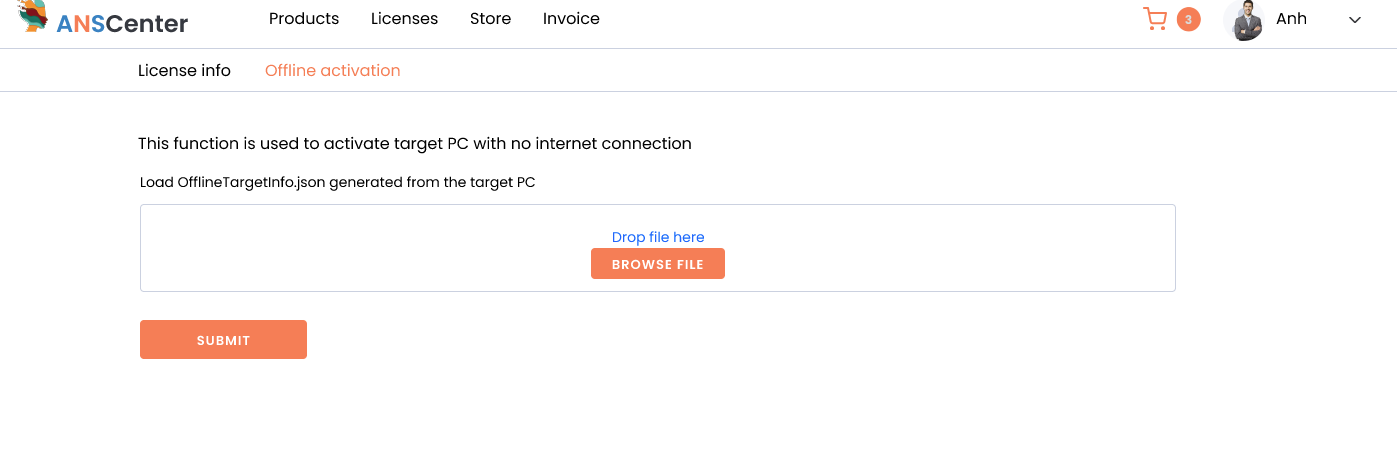Click the orange cart badge showing 3
The height and width of the screenshot is (473, 1397).
[x=1188, y=19]
